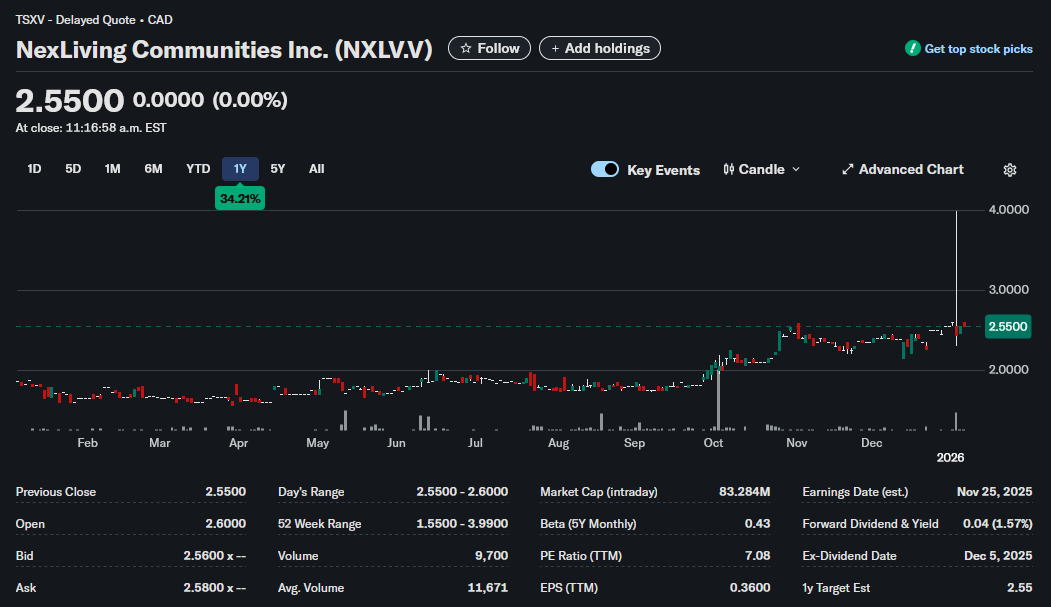Screen dimensions: 1051x607
Task: Click the 3.0000 price axis label
Action: point(1009,289)
